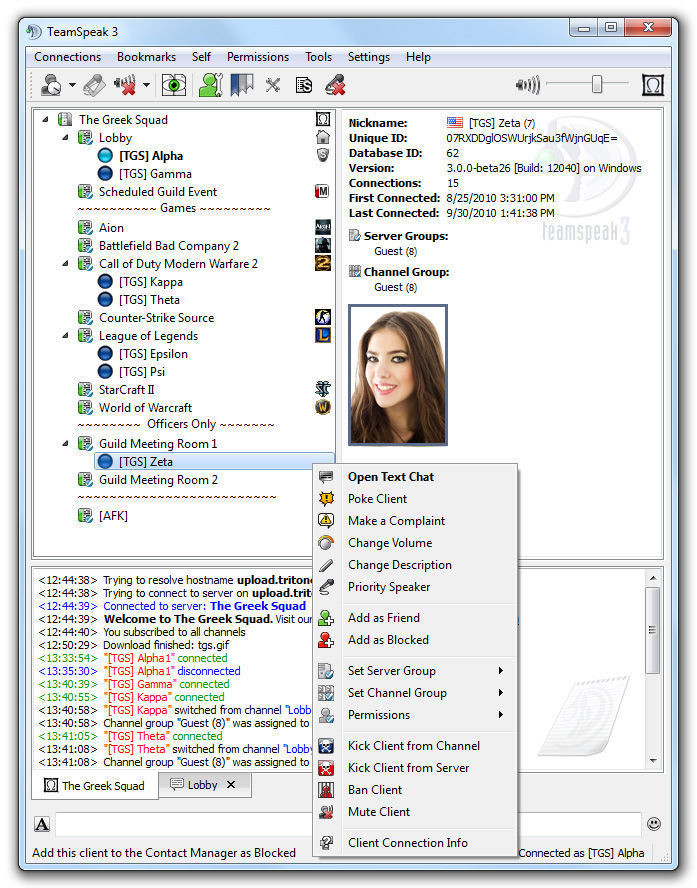Collapse the Lobby channel tree
This screenshot has height=888, width=697.
coord(66,138)
